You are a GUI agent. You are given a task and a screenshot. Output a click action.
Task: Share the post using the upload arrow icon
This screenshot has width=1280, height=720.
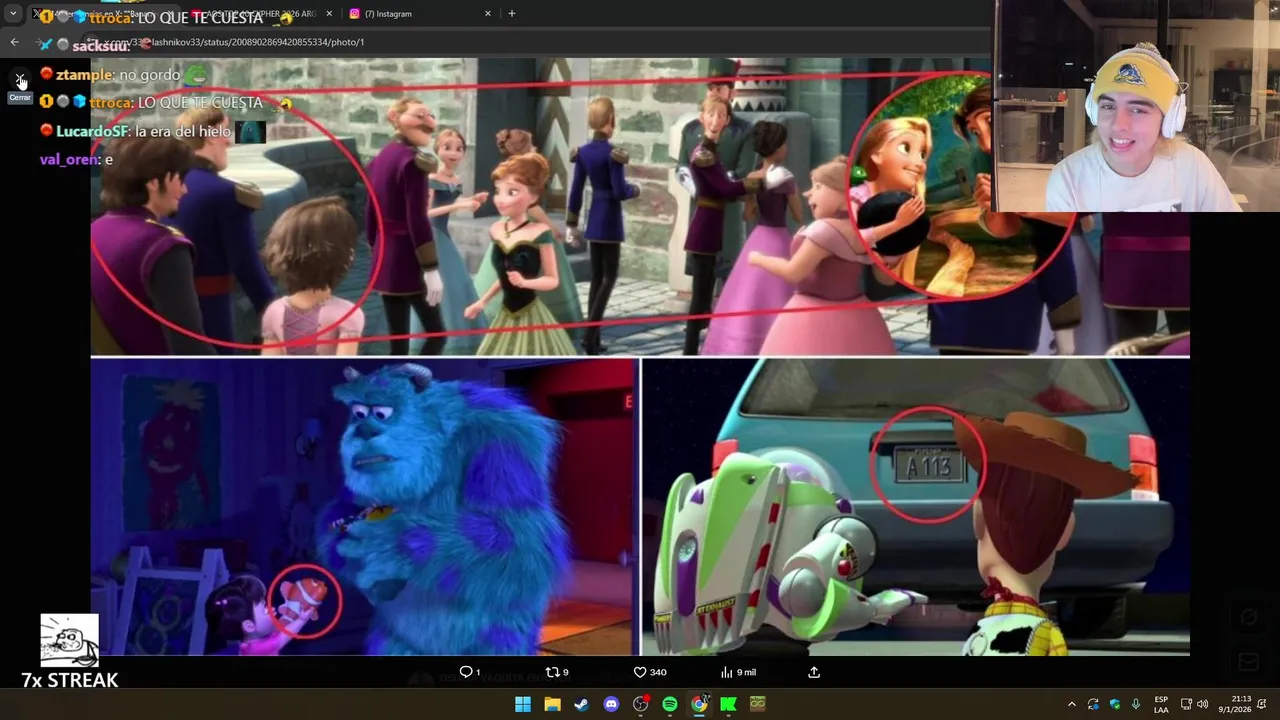coord(814,672)
